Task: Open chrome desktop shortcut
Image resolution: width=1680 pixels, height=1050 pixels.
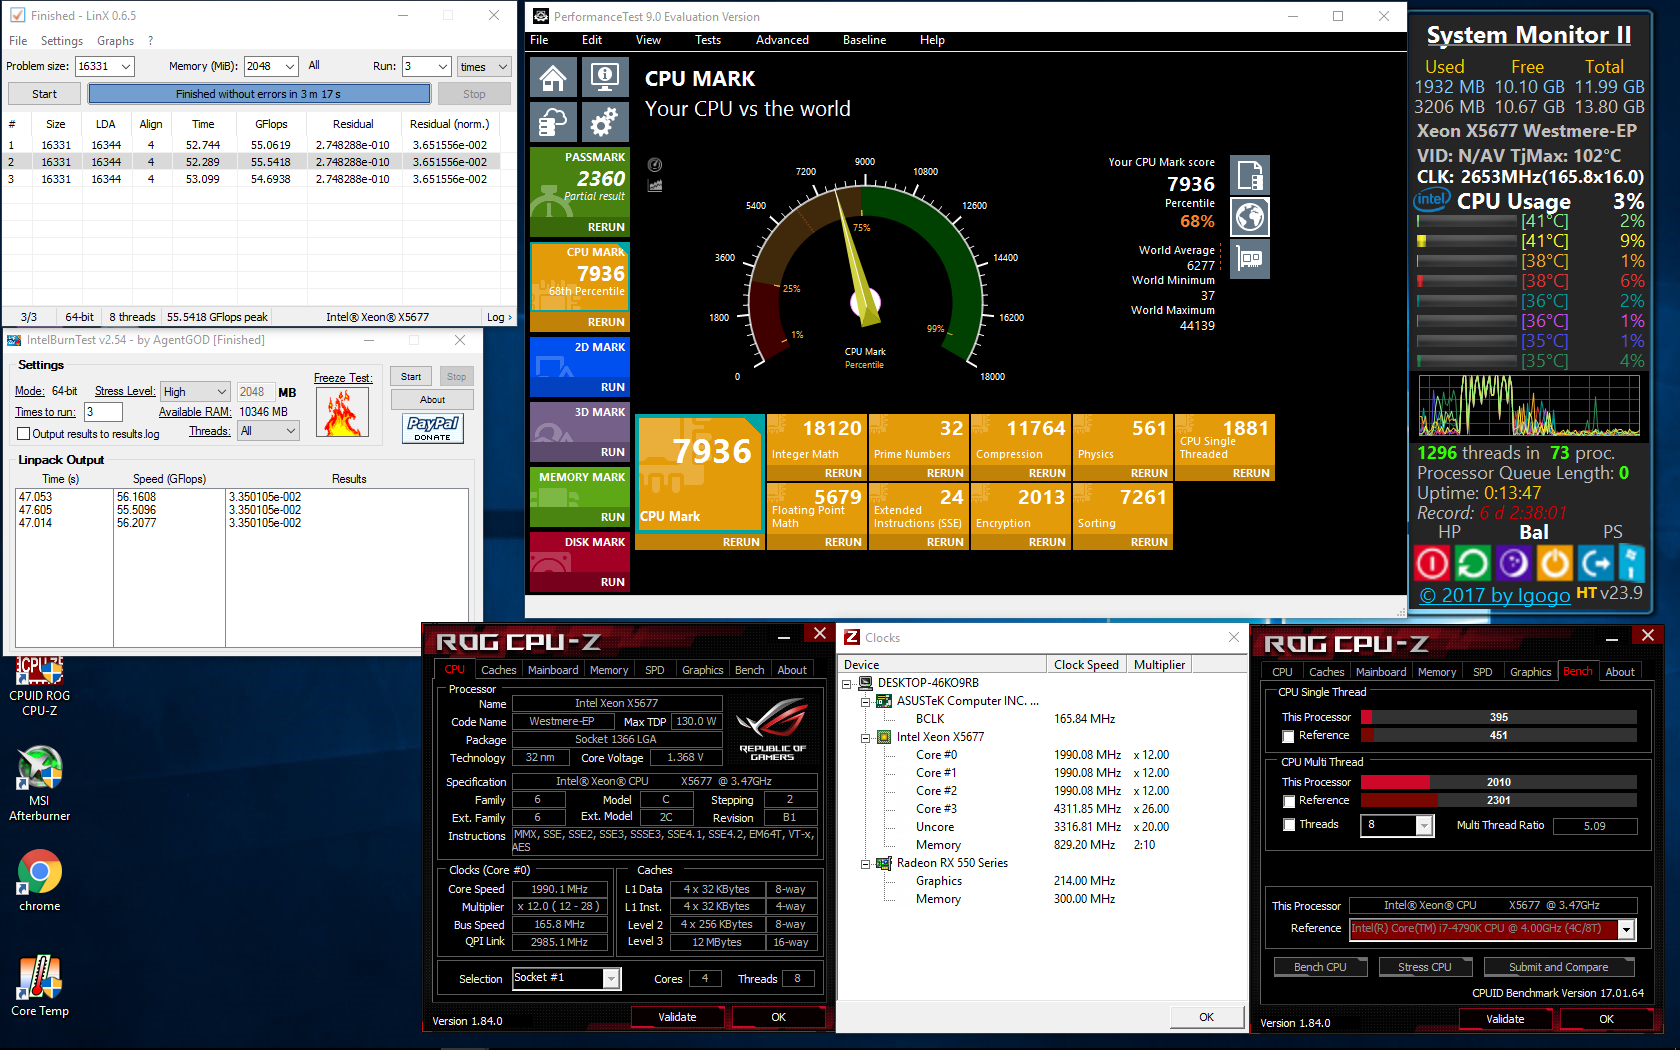Action: point(39,881)
